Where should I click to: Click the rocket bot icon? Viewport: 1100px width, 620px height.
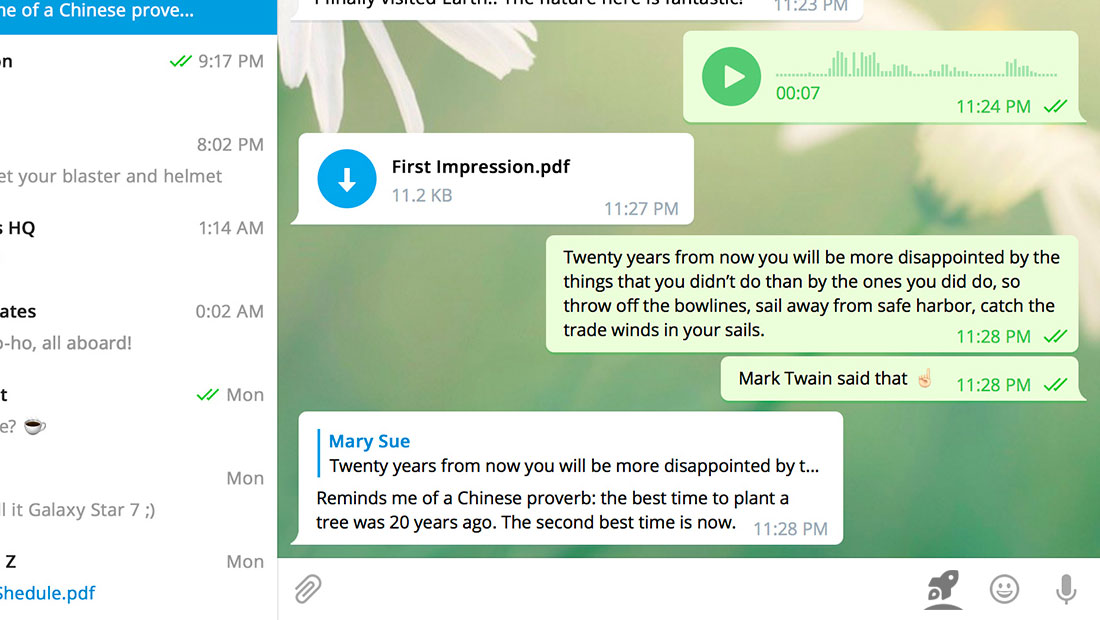(942, 588)
